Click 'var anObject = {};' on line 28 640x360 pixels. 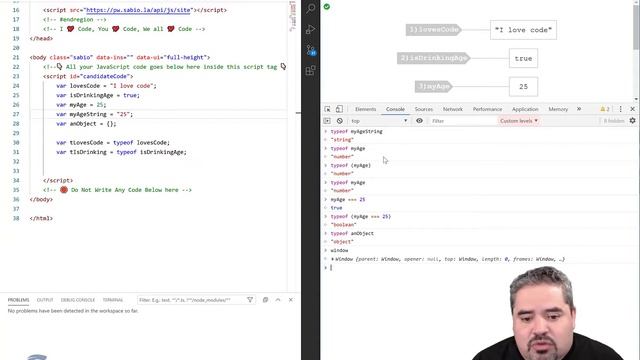[x=86, y=124]
